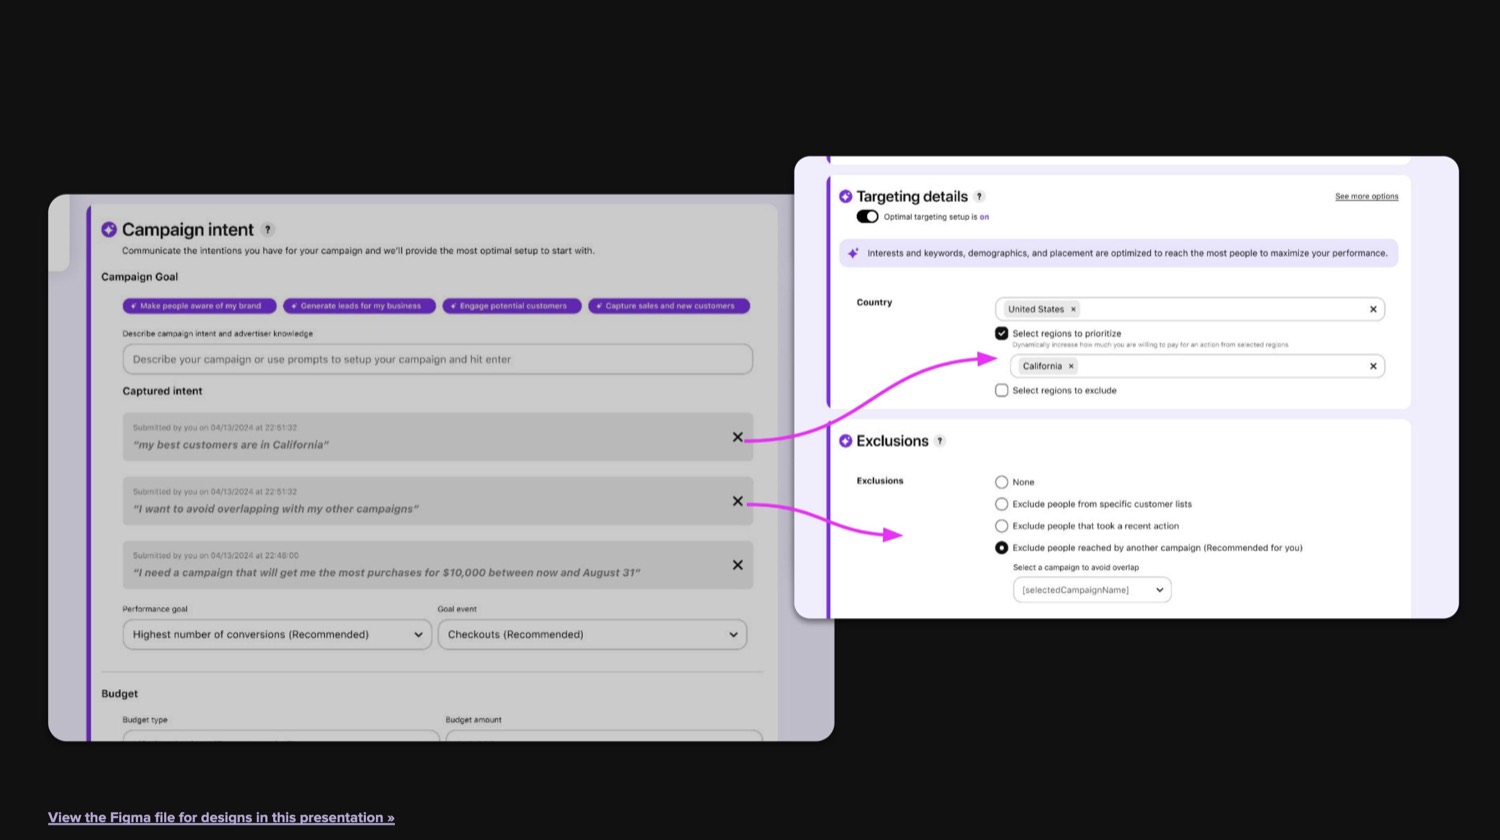Remove the '$10,000 between now and August 31' intent
The height and width of the screenshot is (840, 1500).
pos(737,565)
